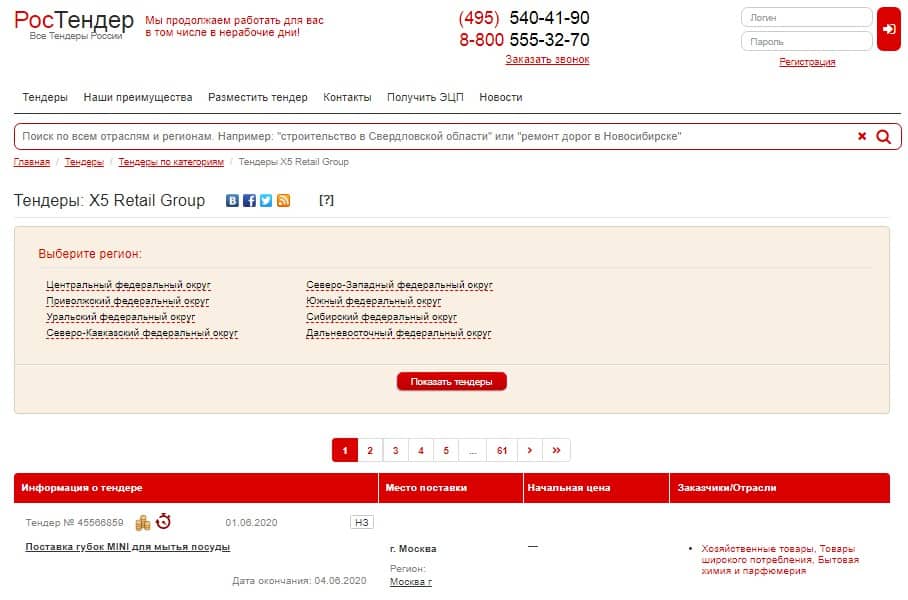Image resolution: width=908 pixels, height=600 pixels.
Task: Click the coins icon on tender 45566859
Action: (x=143, y=522)
